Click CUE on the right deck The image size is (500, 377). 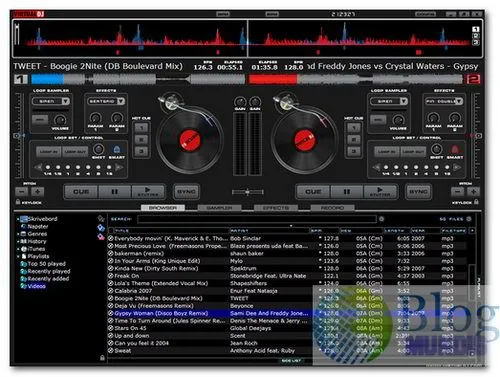(x=313, y=192)
